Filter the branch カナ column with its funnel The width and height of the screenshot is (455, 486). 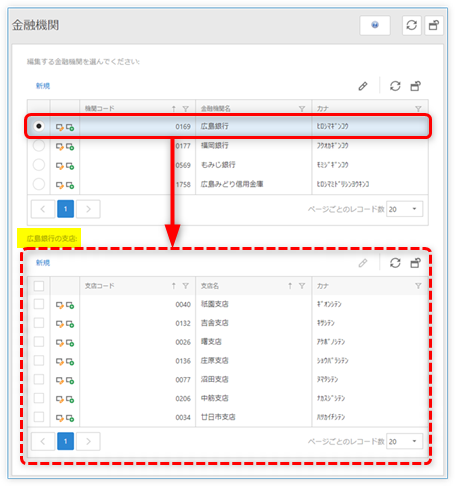(x=418, y=286)
